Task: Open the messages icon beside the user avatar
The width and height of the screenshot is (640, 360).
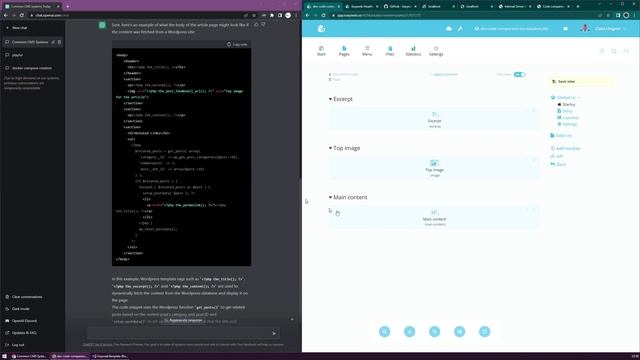Action: pos(565,29)
